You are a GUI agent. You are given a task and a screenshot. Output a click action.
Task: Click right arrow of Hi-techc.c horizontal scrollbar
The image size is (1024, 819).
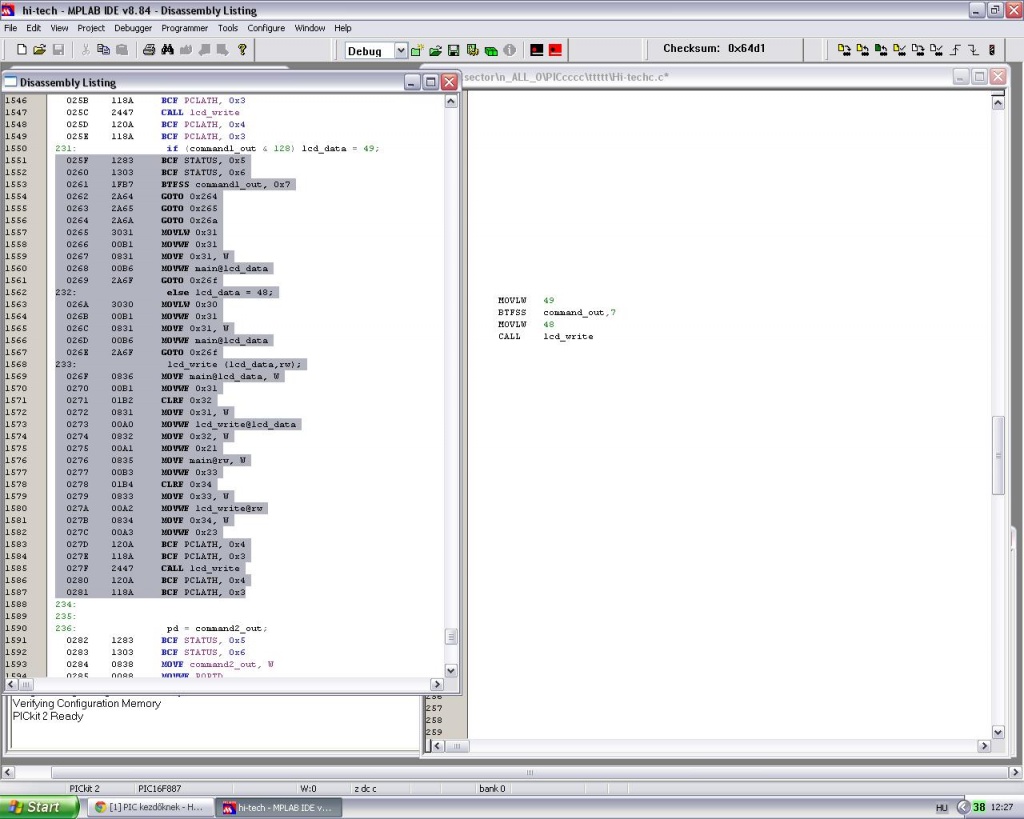click(984, 745)
